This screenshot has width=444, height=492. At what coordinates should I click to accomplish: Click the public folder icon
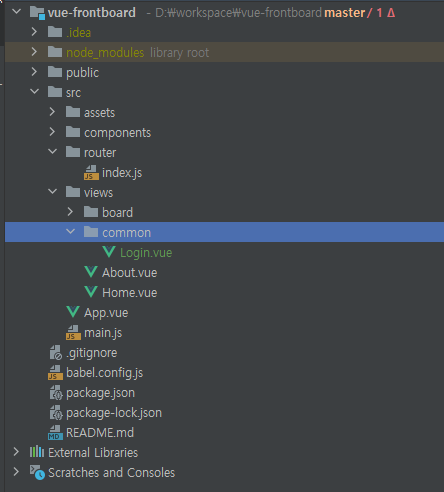pos(55,72)
